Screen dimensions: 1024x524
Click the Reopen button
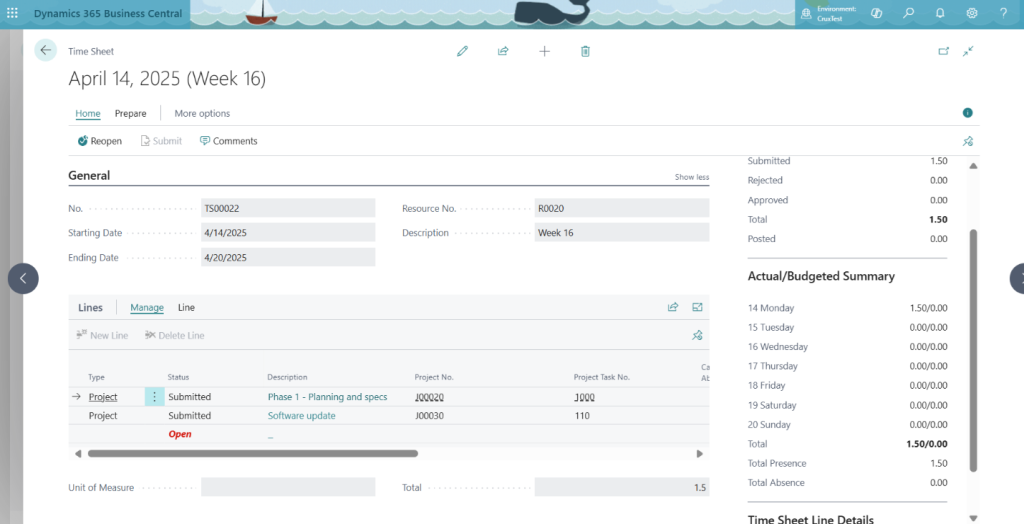pyautogui.click(x=99, y=141)
